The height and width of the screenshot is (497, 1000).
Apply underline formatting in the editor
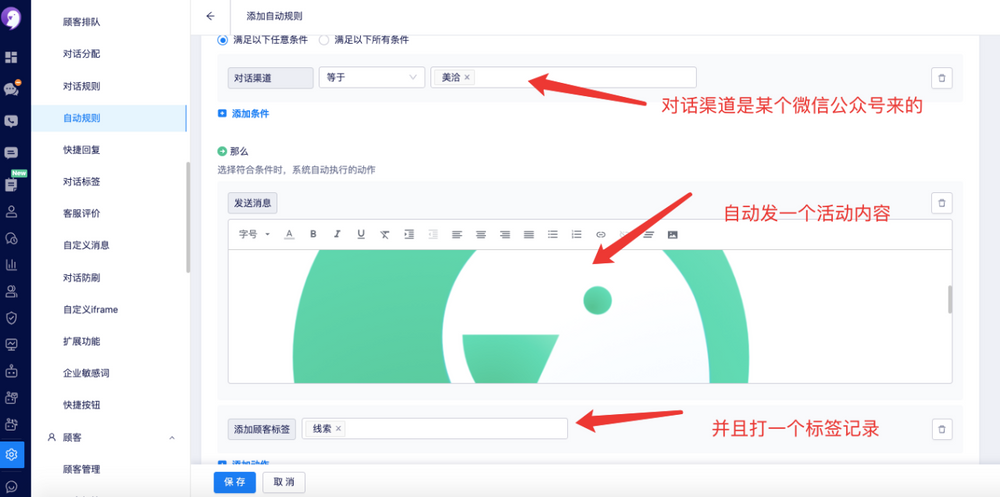[x=361, y=234]
